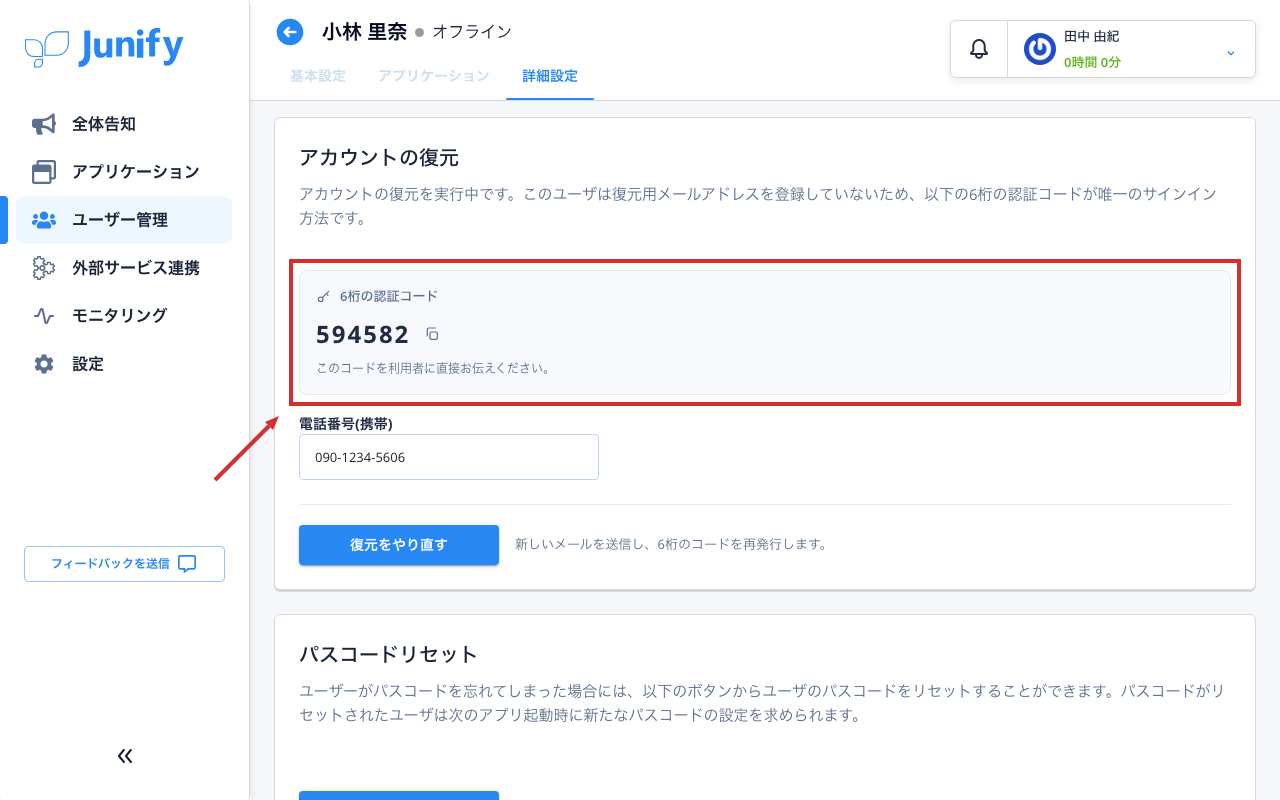Go back using the blue arrow button

click(290, 32)
